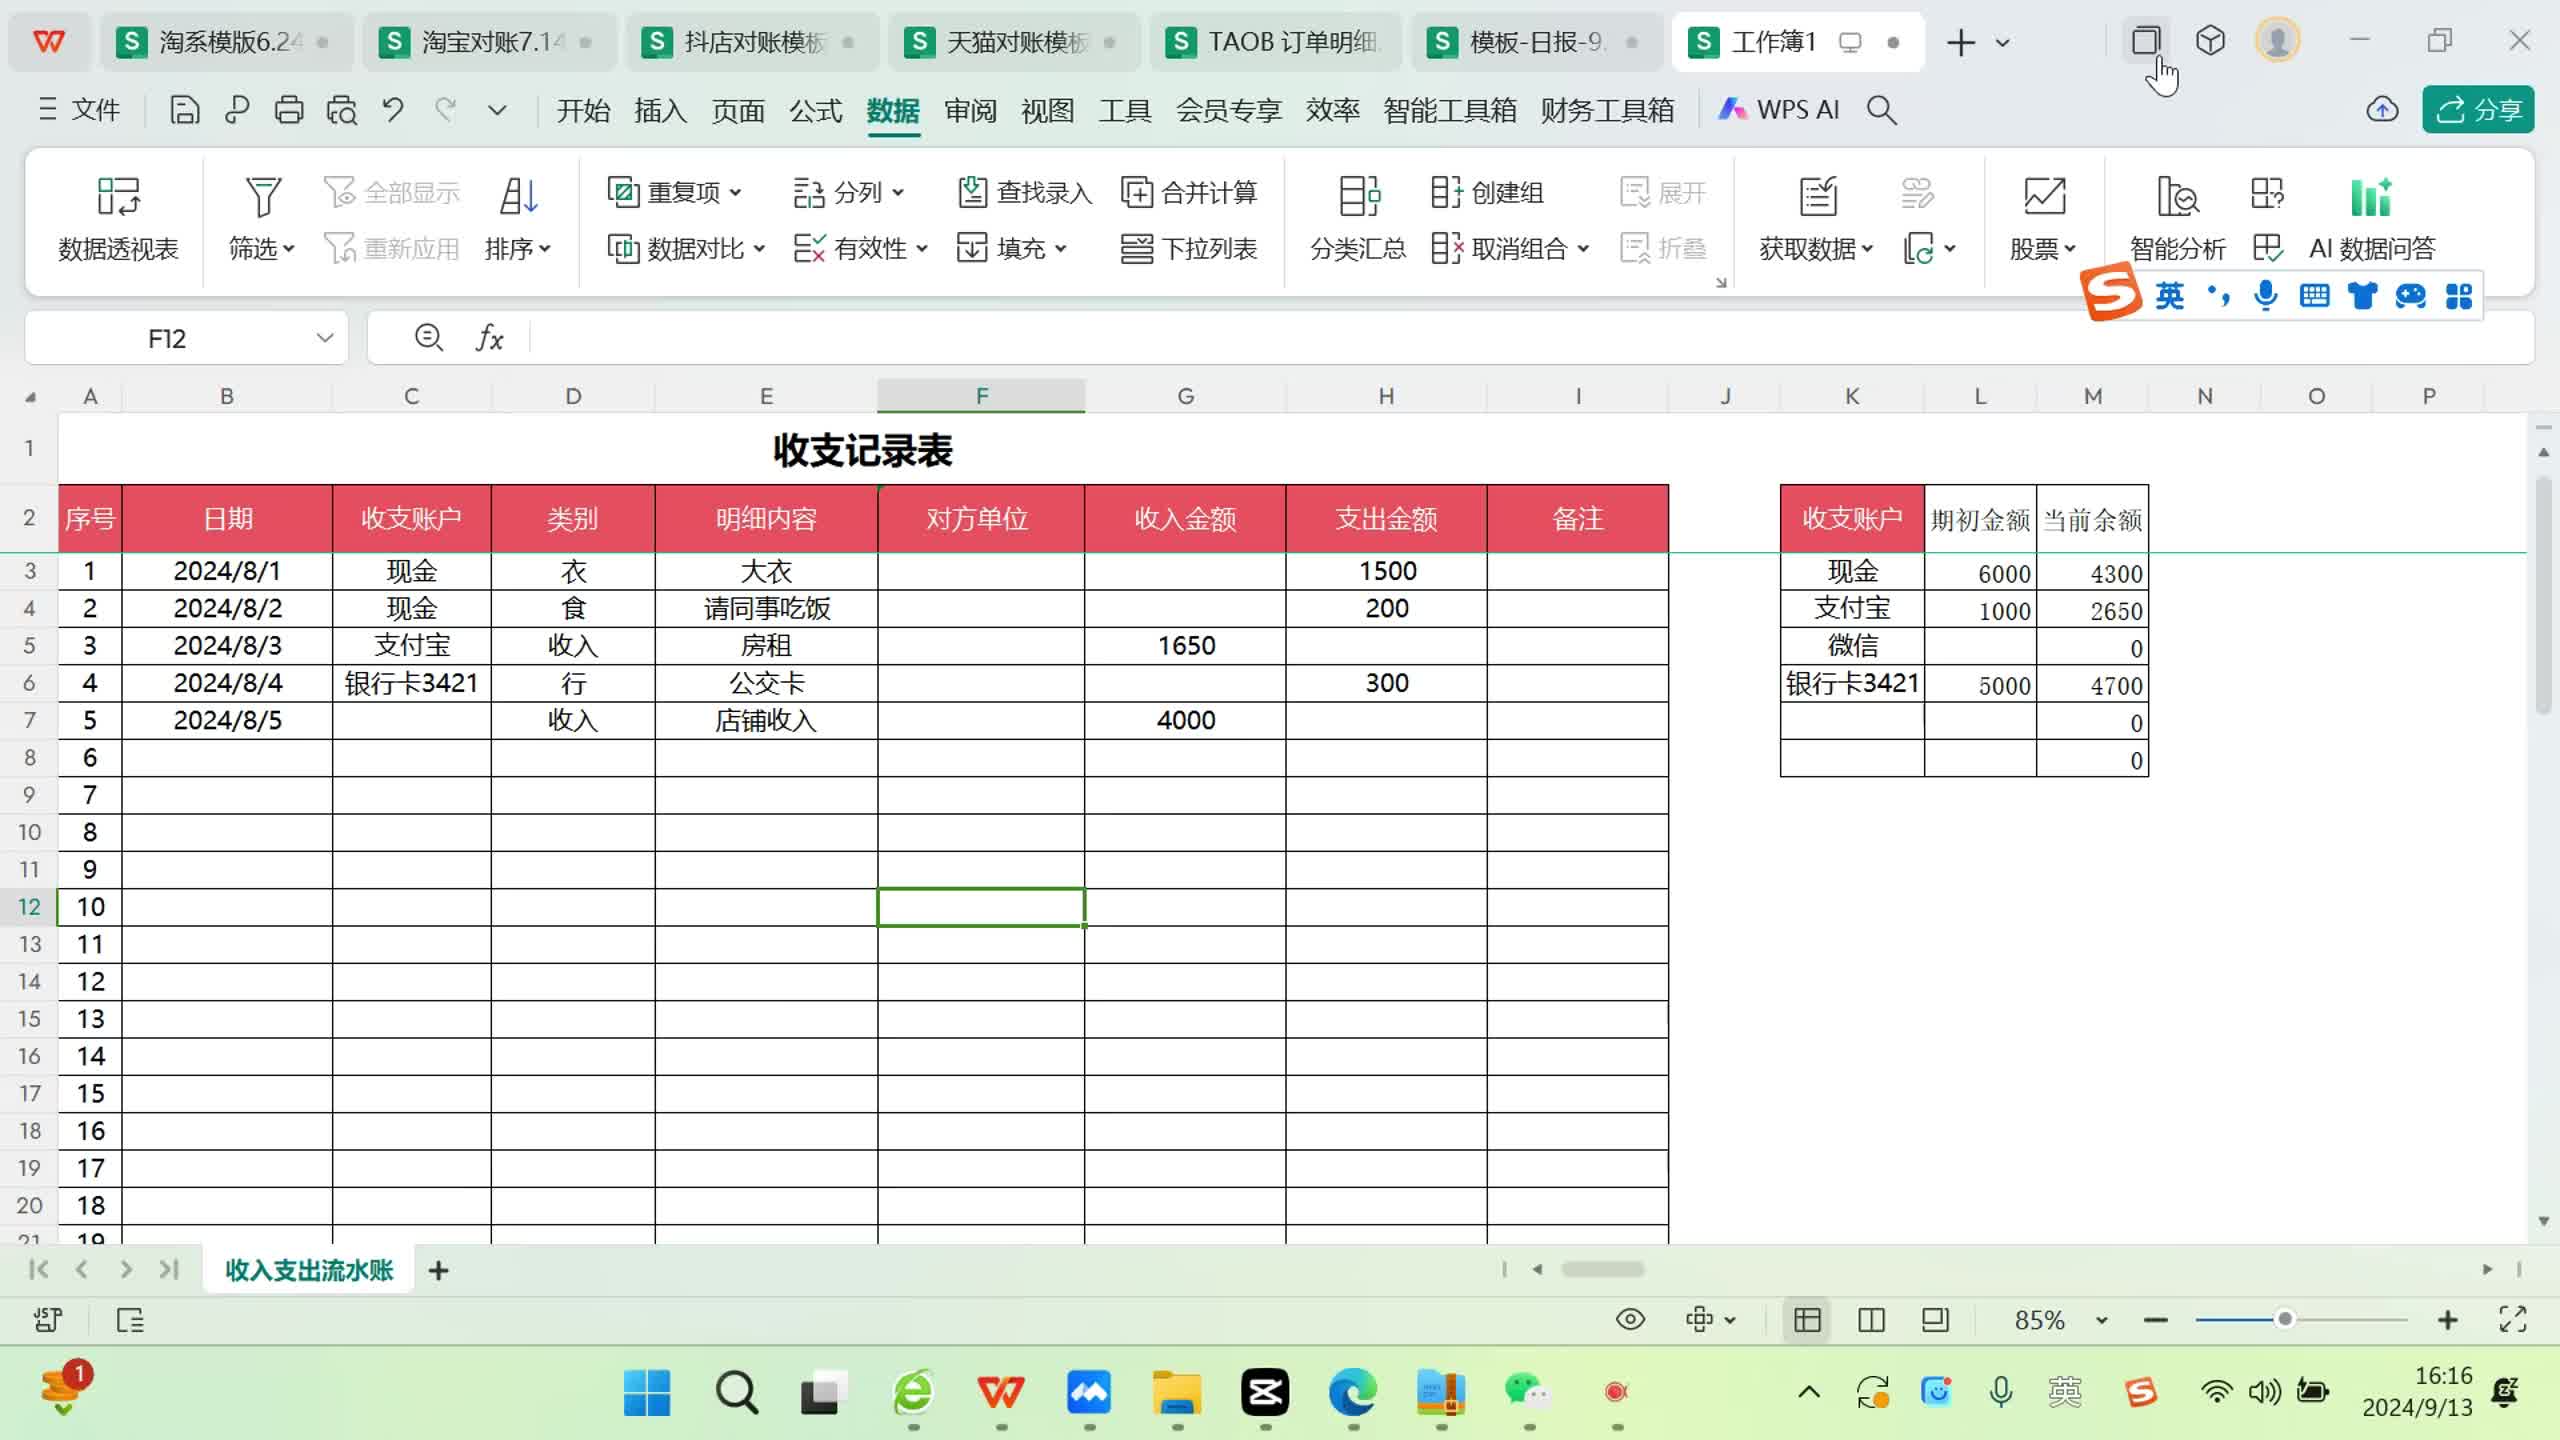Click the WPS home logo icon
This screenshot has width=2560, height=1440.
pos(49,42)
